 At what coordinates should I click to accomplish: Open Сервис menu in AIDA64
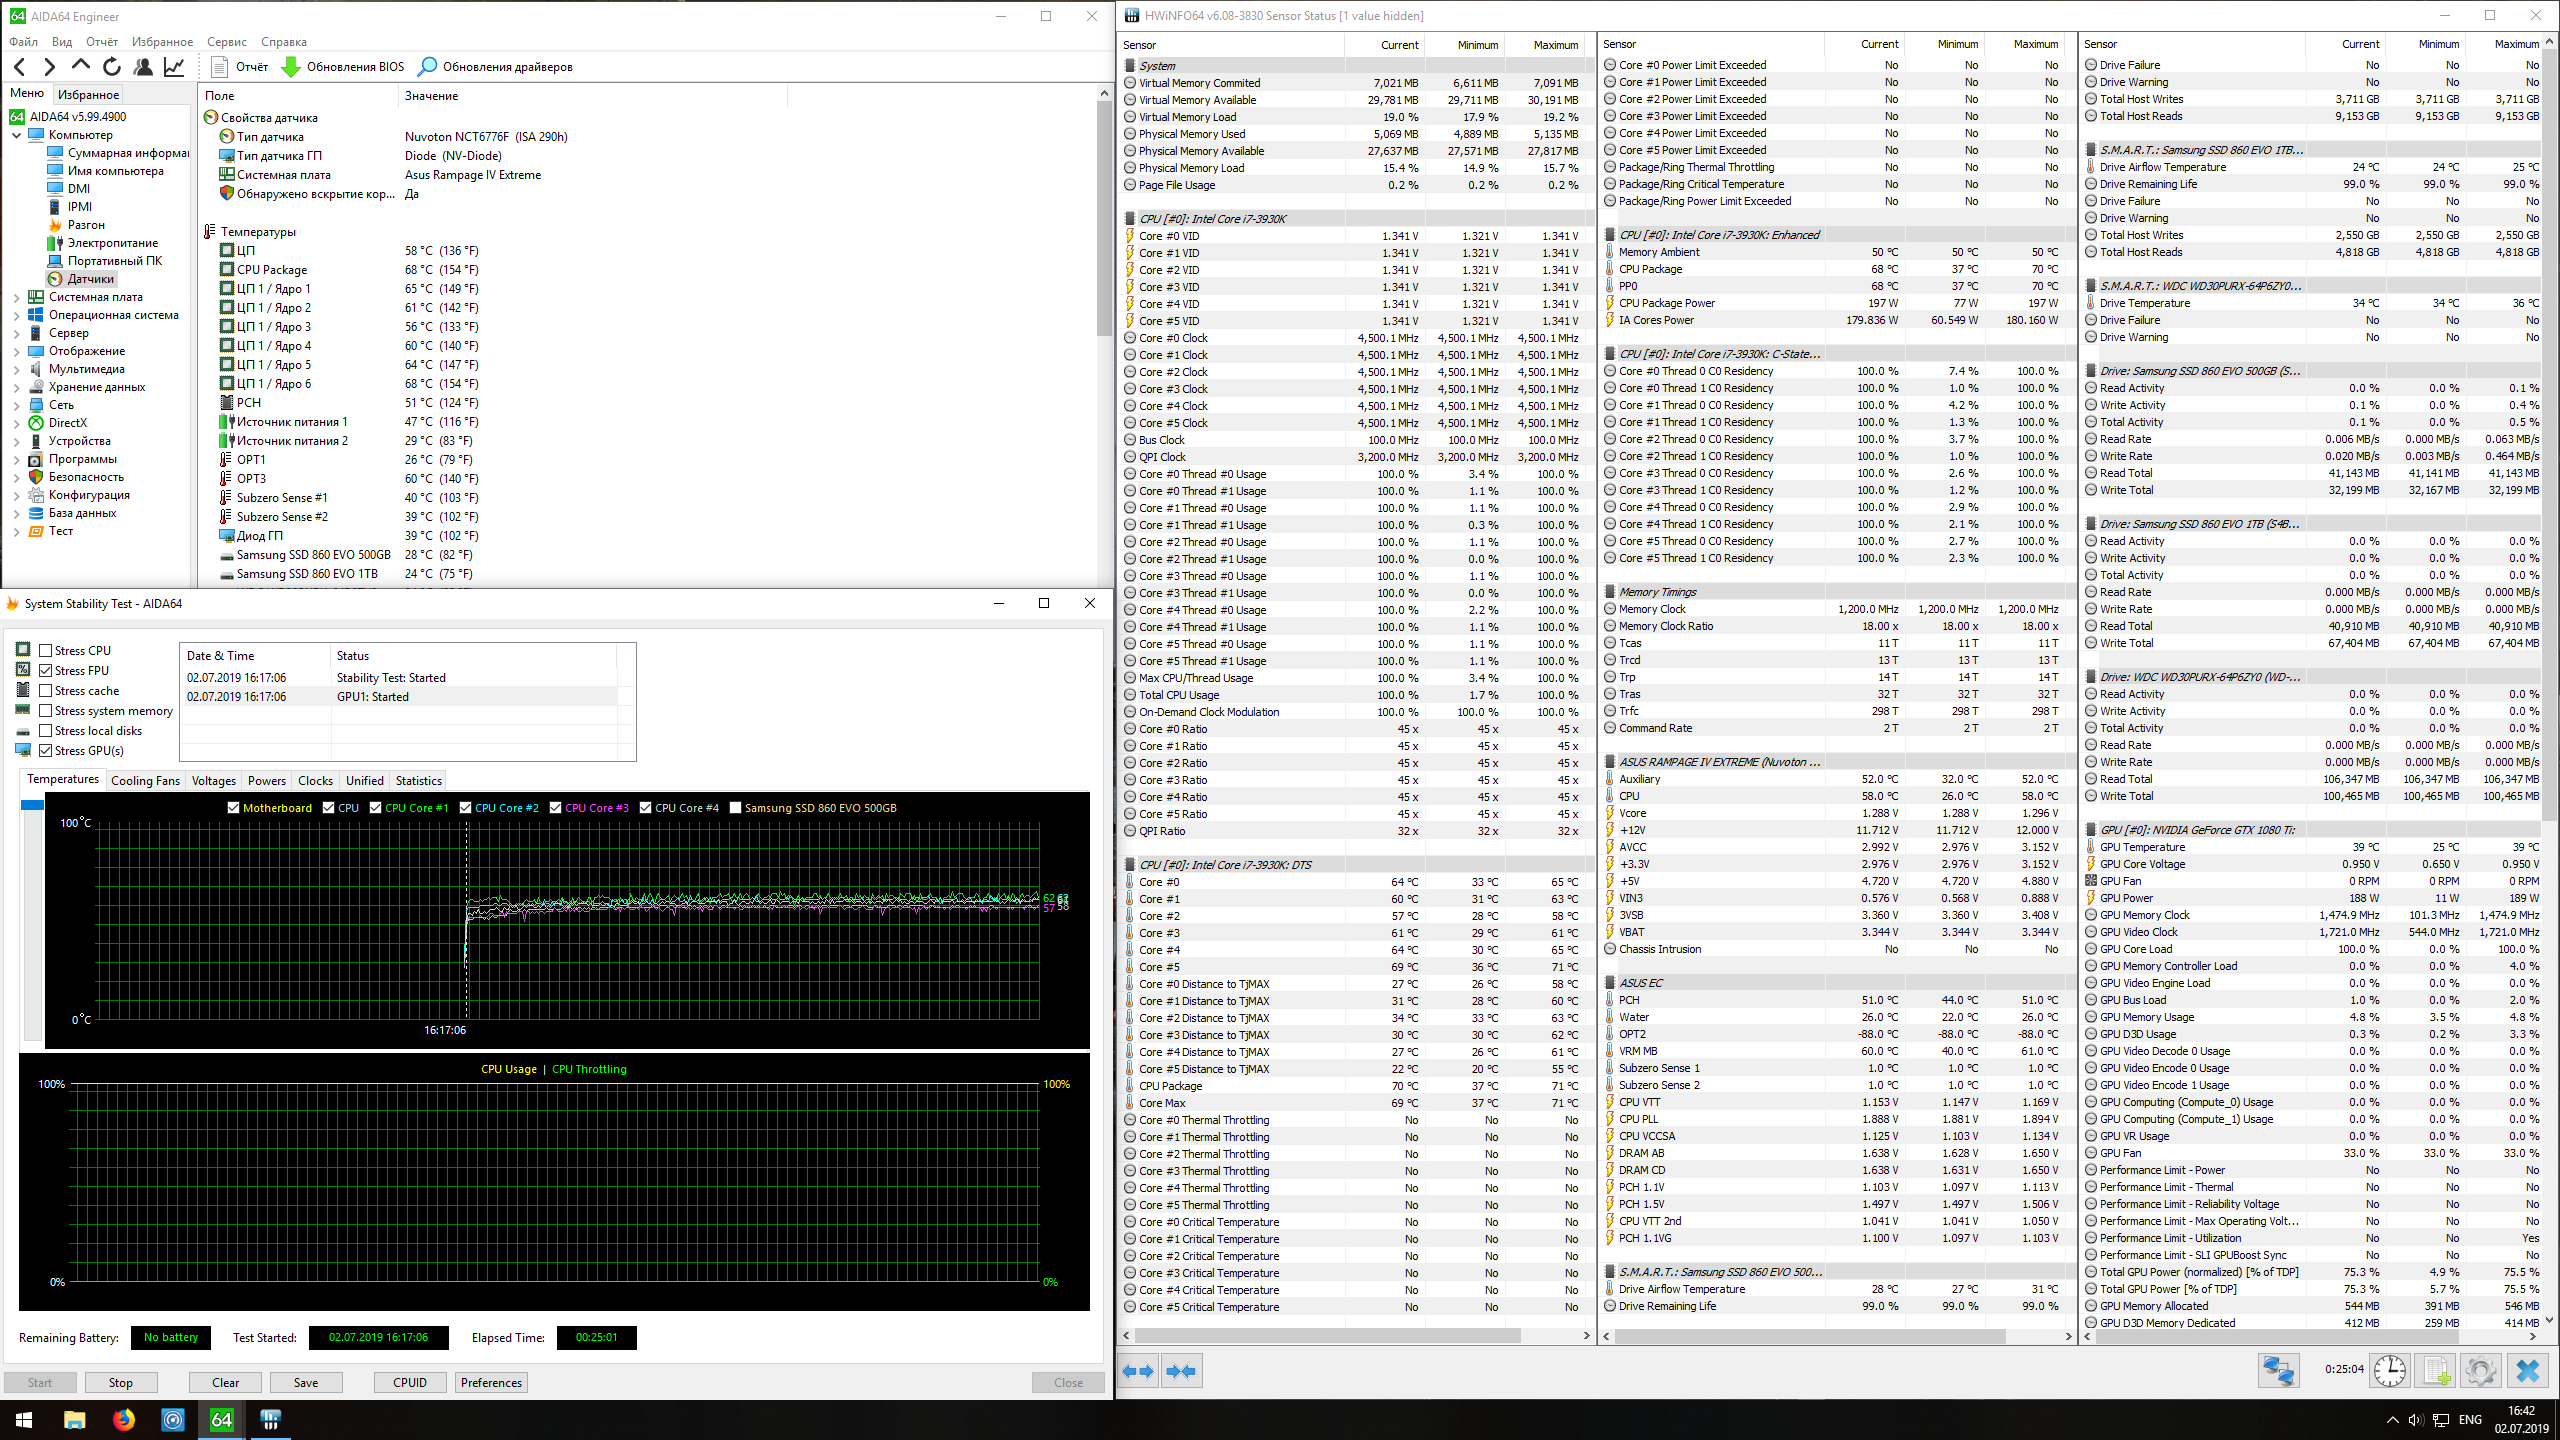(x=227, y=42)
